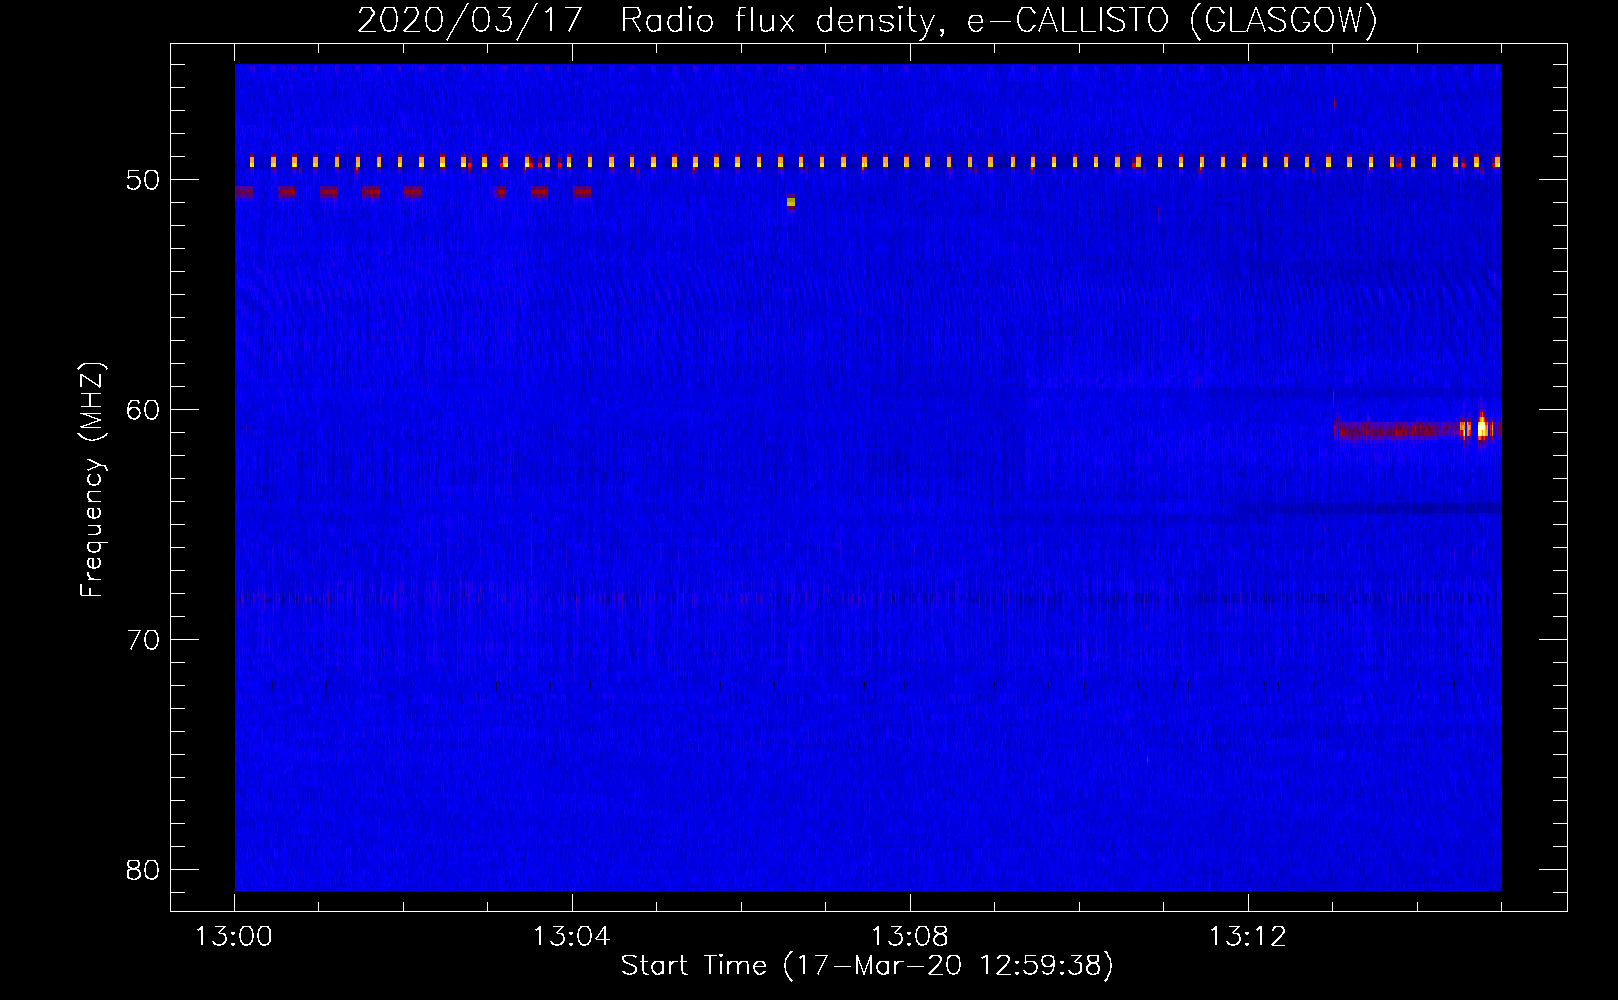Click the 13:12 time tick label
Viewport: 1618px width, 1000px height.
pyautogui.click(x=1247, y=937)
